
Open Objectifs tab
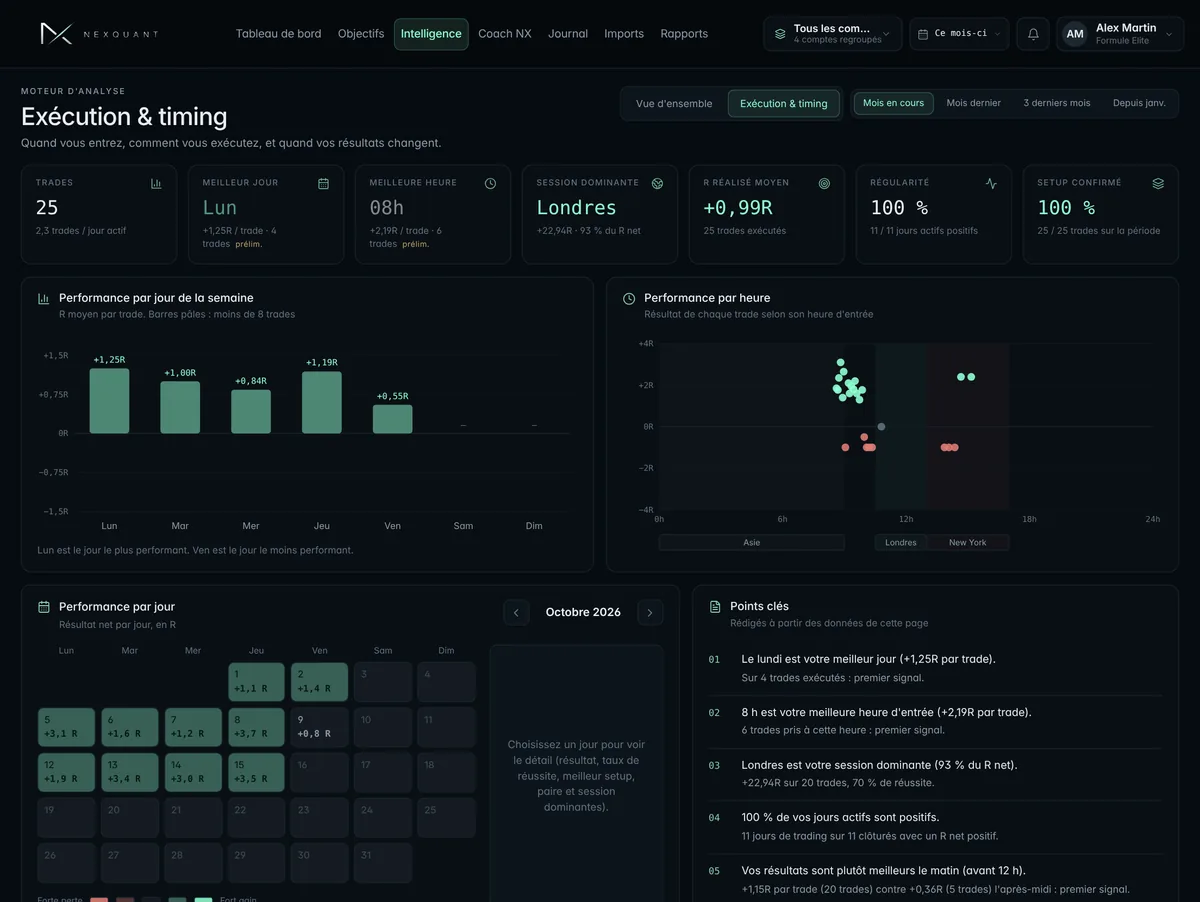(x=361, y=34)
